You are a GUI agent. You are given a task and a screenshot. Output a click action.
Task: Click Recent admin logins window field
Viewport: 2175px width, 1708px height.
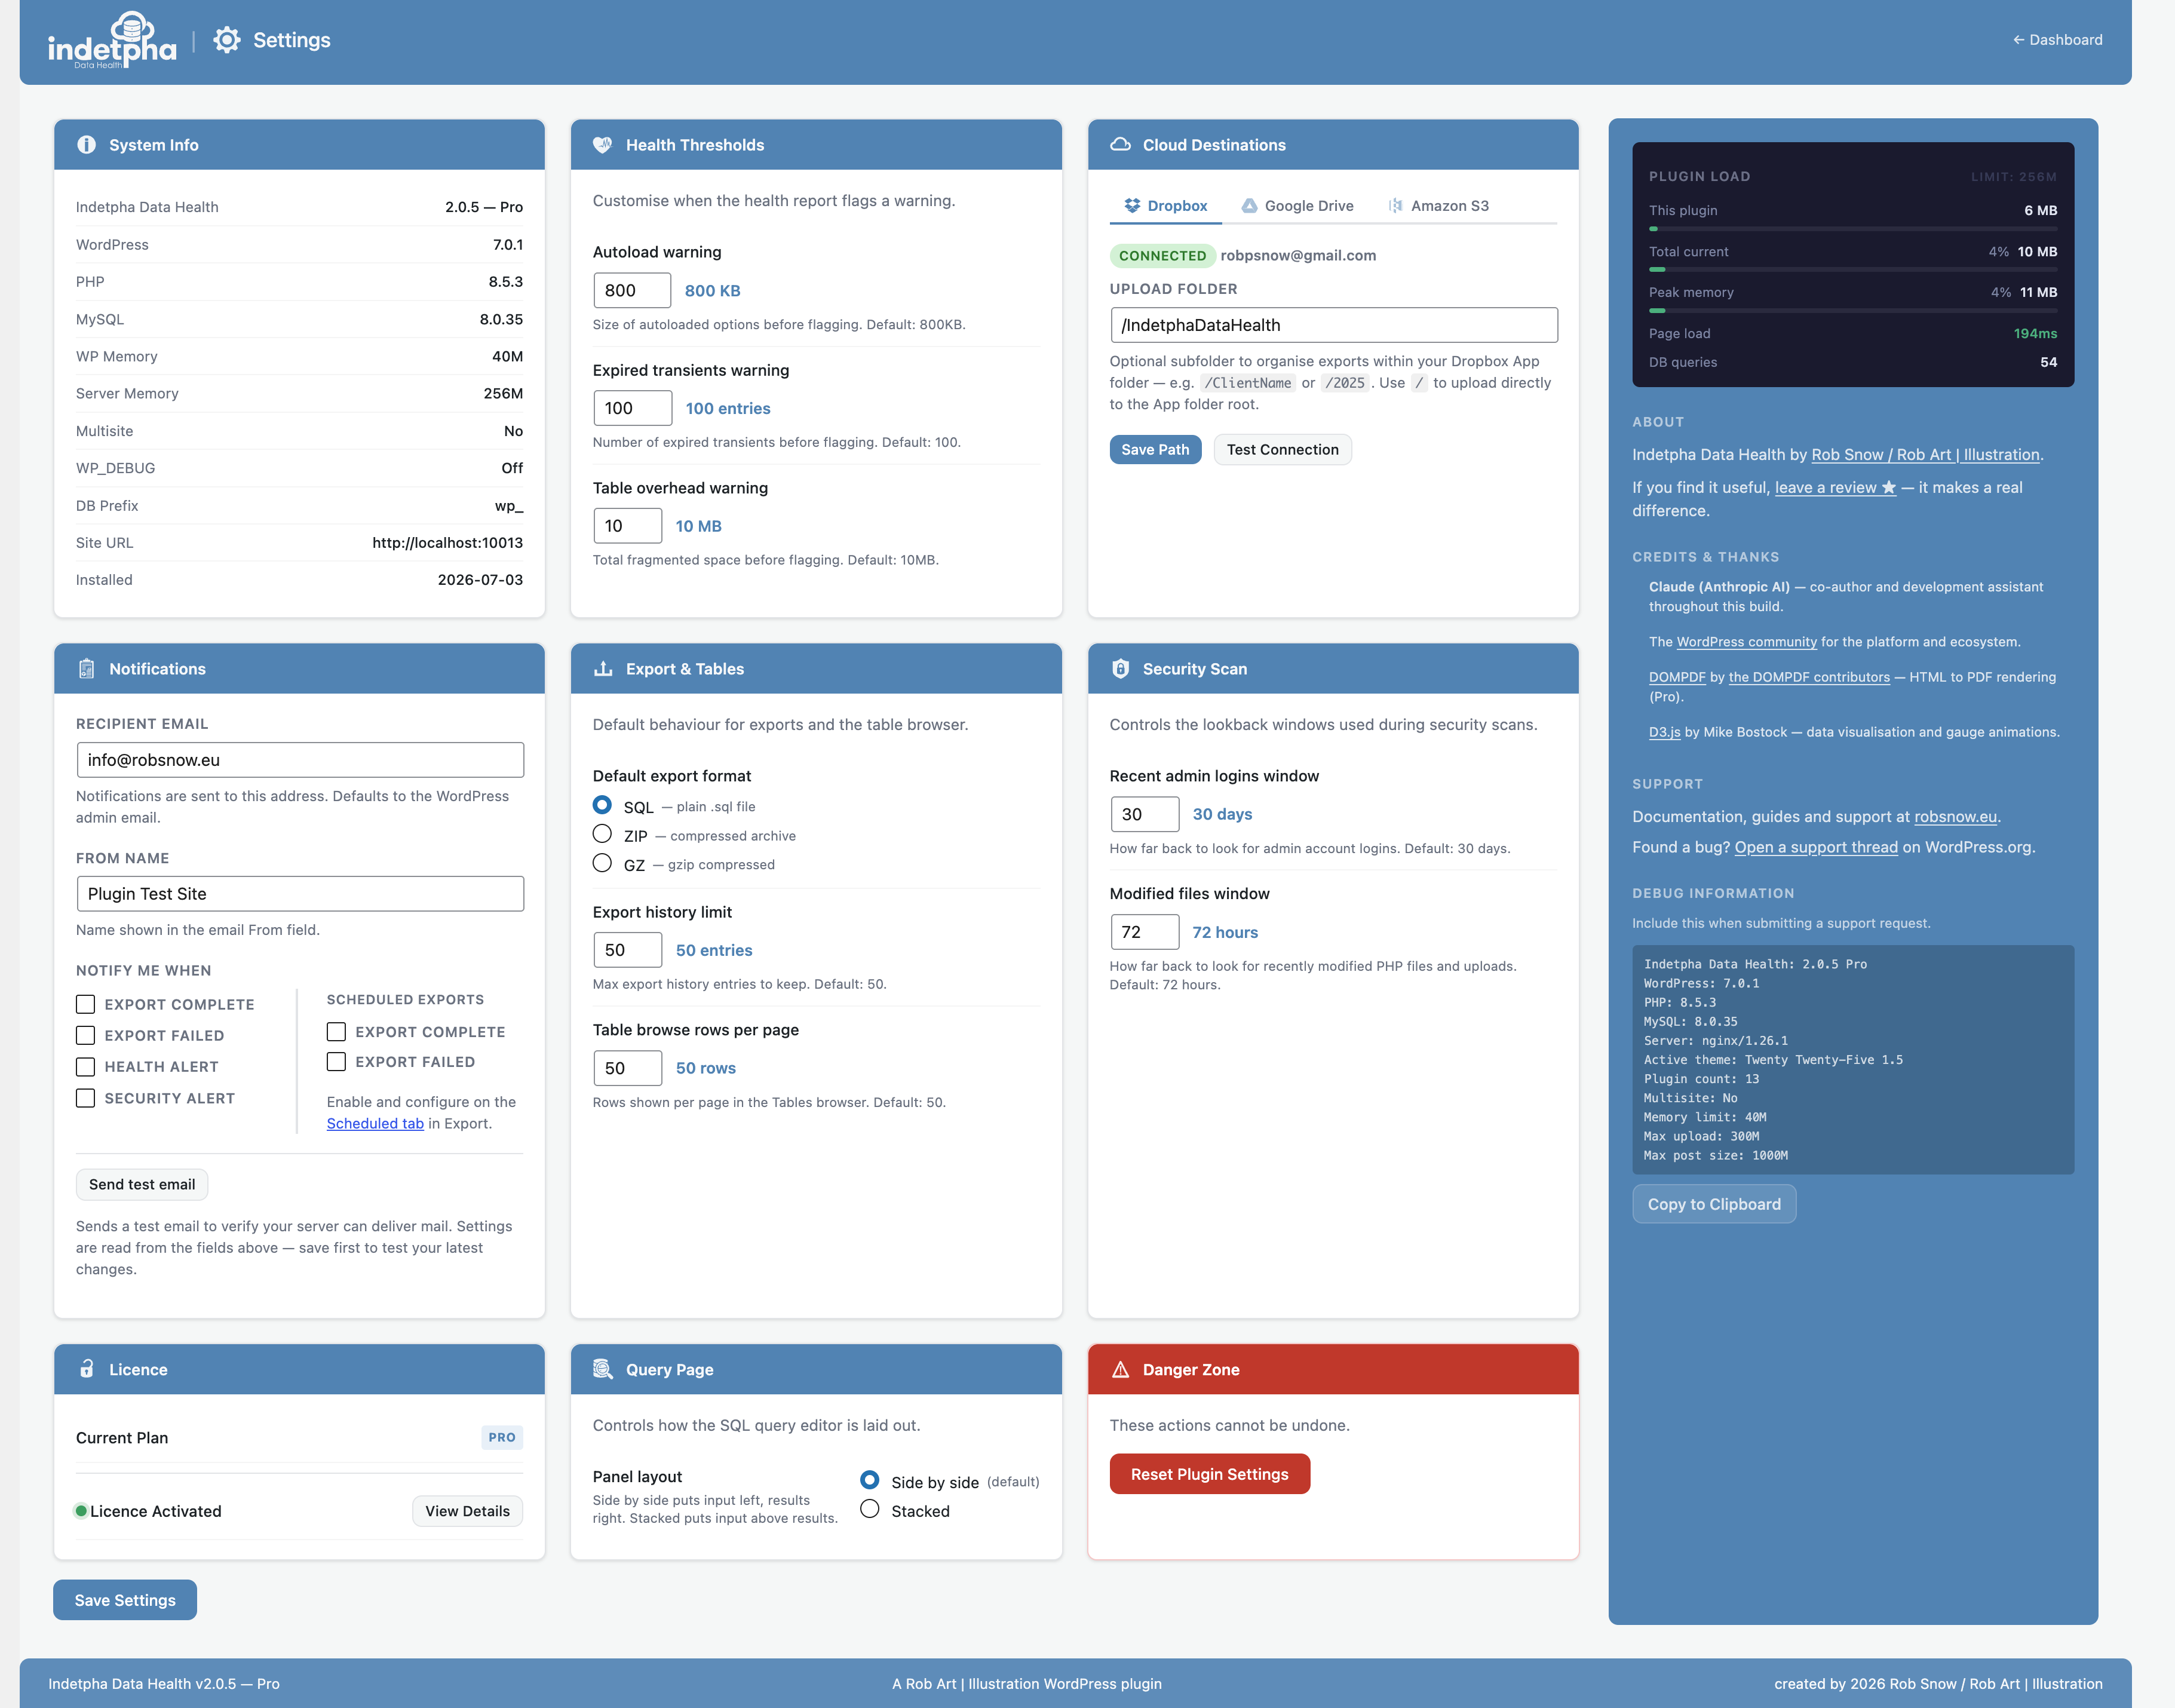point(1145,814)
